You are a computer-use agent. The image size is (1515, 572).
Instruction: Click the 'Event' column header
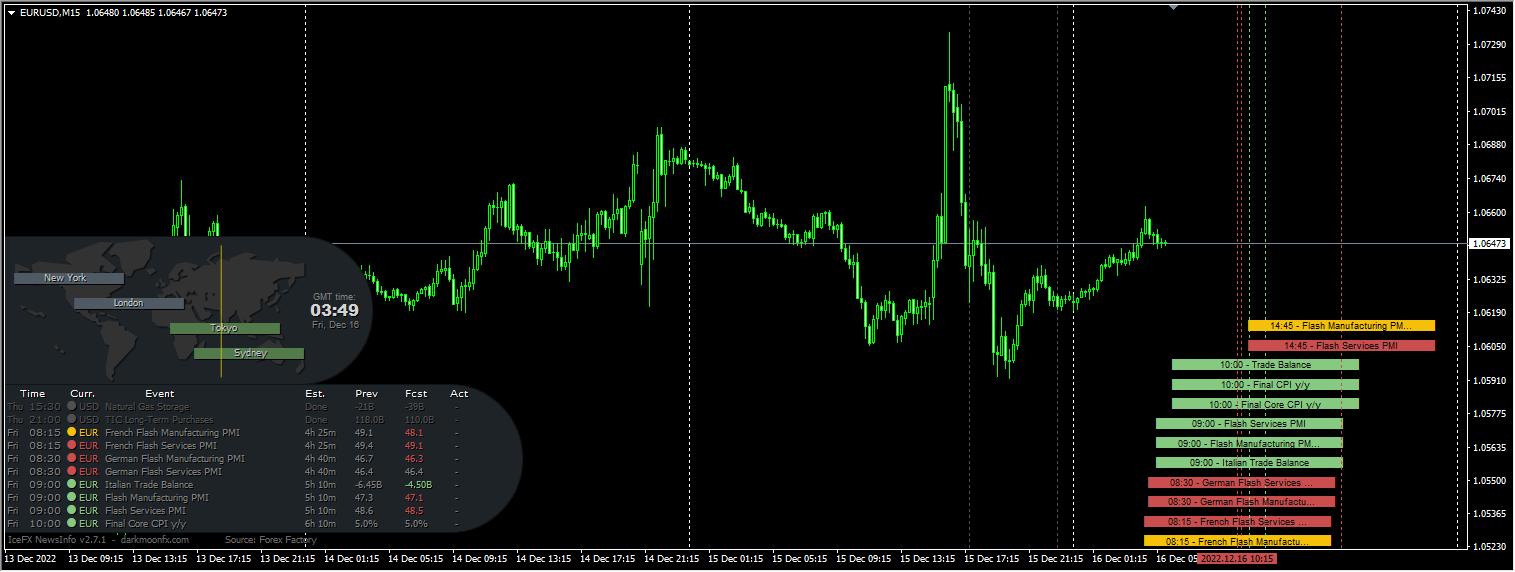coord(159,394)
